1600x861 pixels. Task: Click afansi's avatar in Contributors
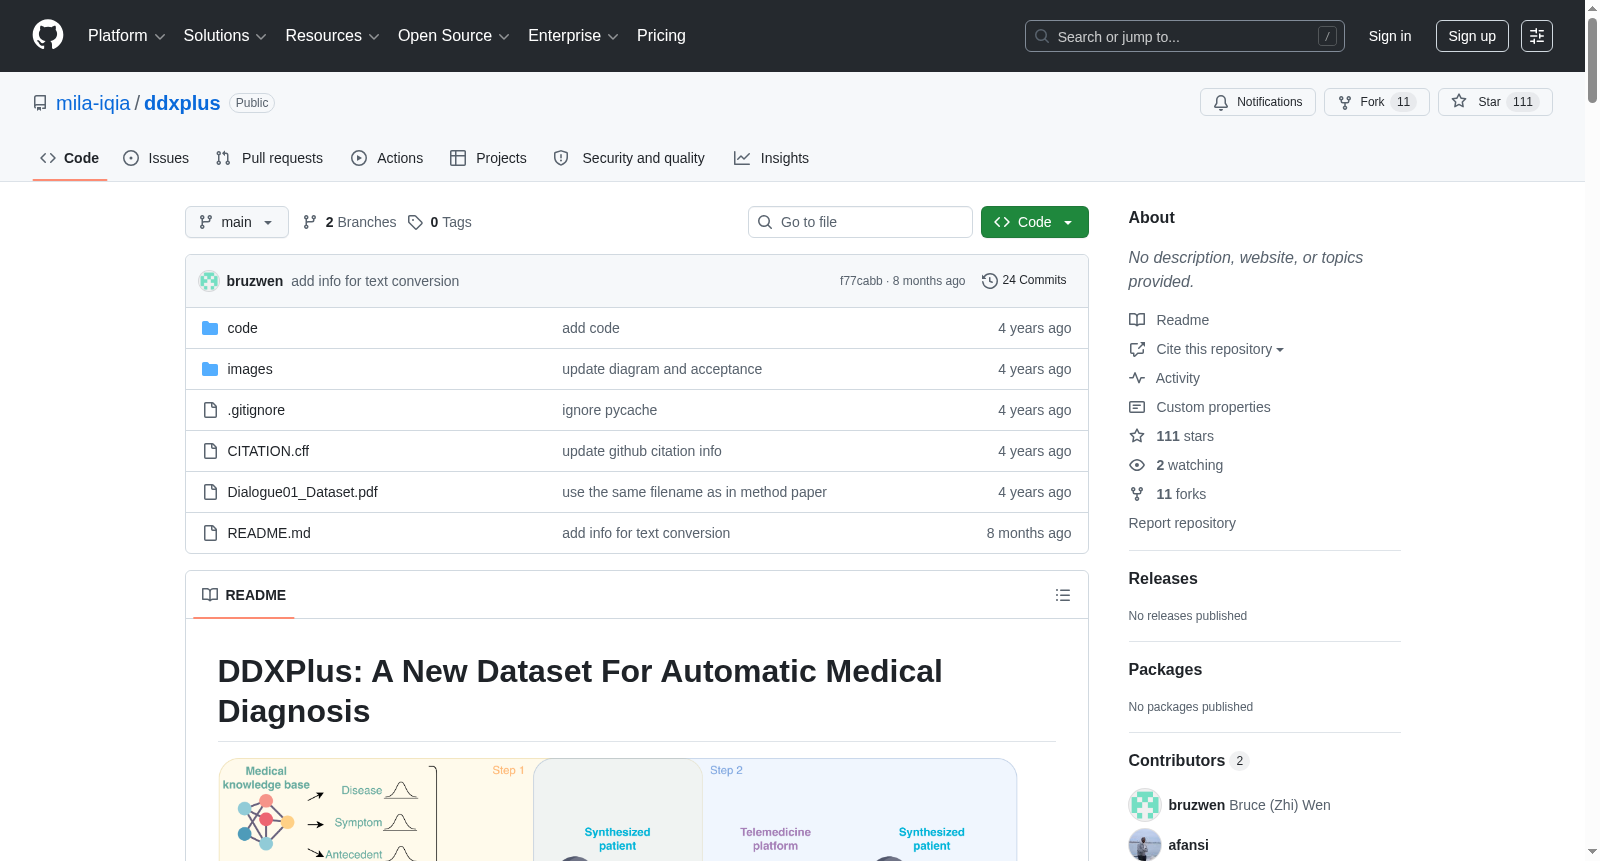tap(1145, 845)
